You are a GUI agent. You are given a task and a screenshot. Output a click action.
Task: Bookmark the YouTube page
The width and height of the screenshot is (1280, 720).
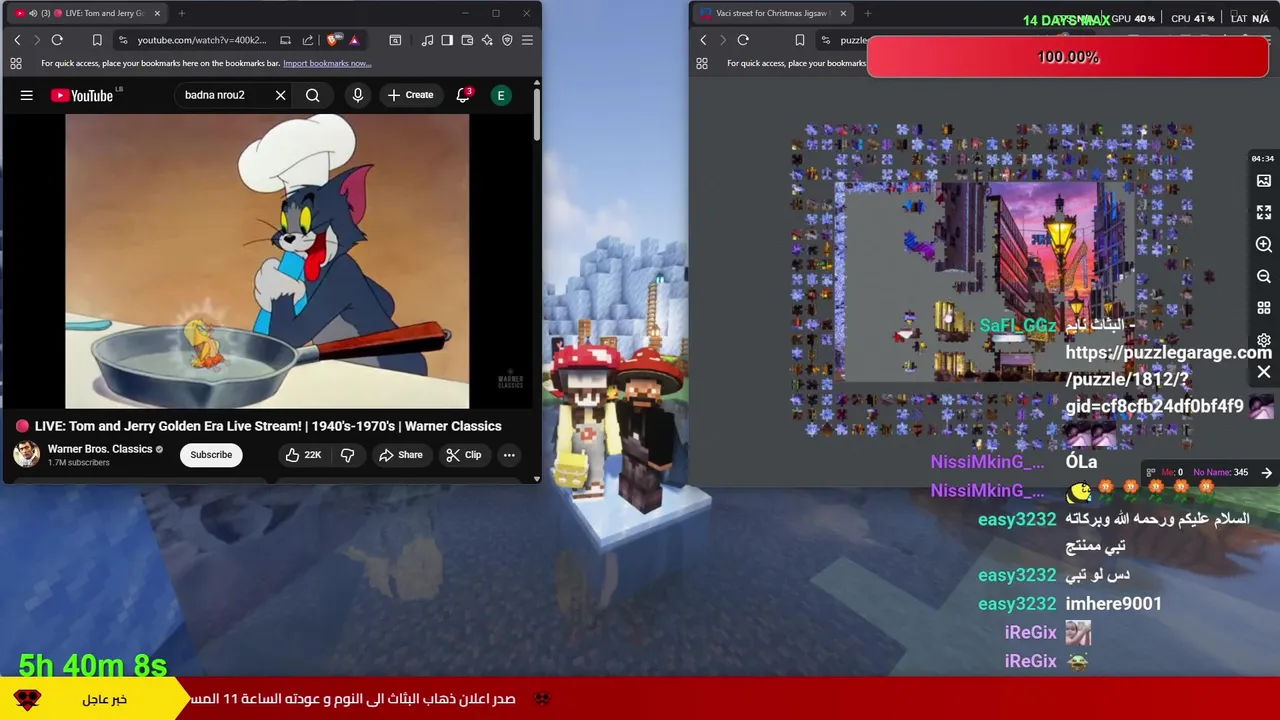[x=97, y=40]
